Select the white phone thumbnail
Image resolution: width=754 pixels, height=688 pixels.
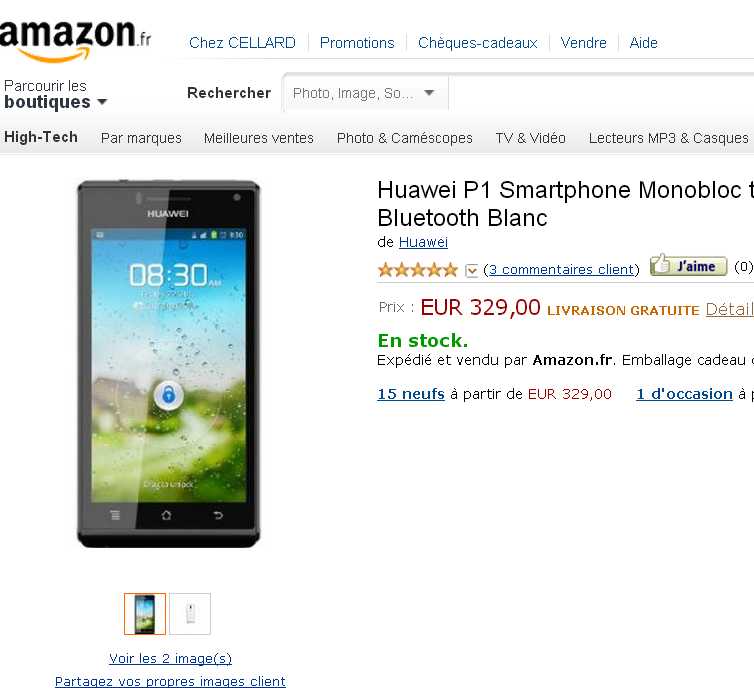pyautogui.click(x=190, y=613)
